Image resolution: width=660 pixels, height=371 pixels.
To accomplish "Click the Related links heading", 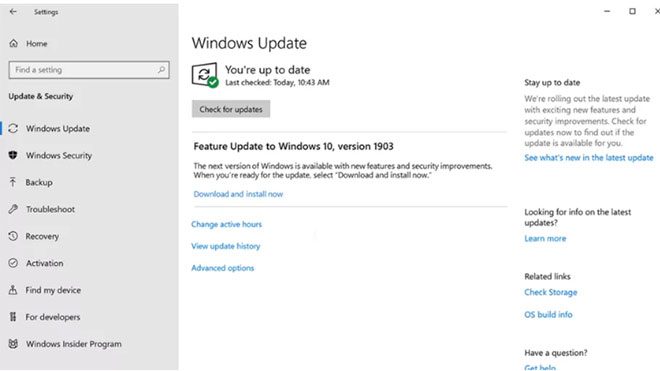I will 547,276.
